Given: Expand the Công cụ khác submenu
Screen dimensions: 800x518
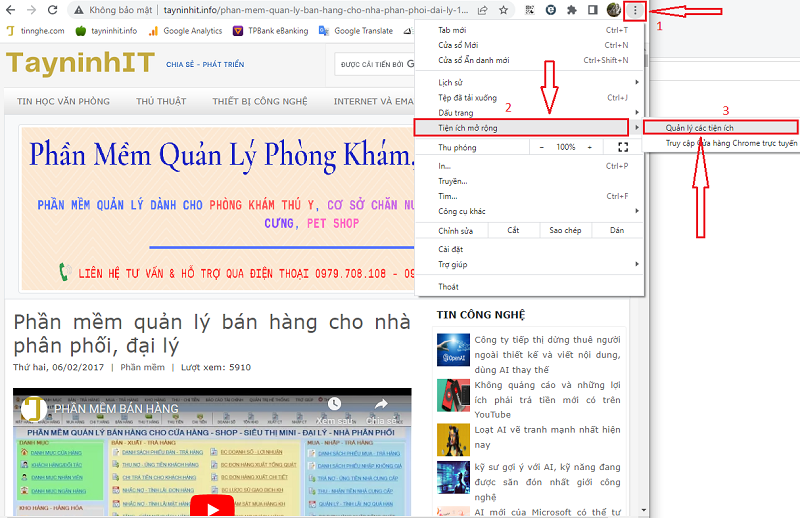Looking at the screenshot, I should 526,211.
